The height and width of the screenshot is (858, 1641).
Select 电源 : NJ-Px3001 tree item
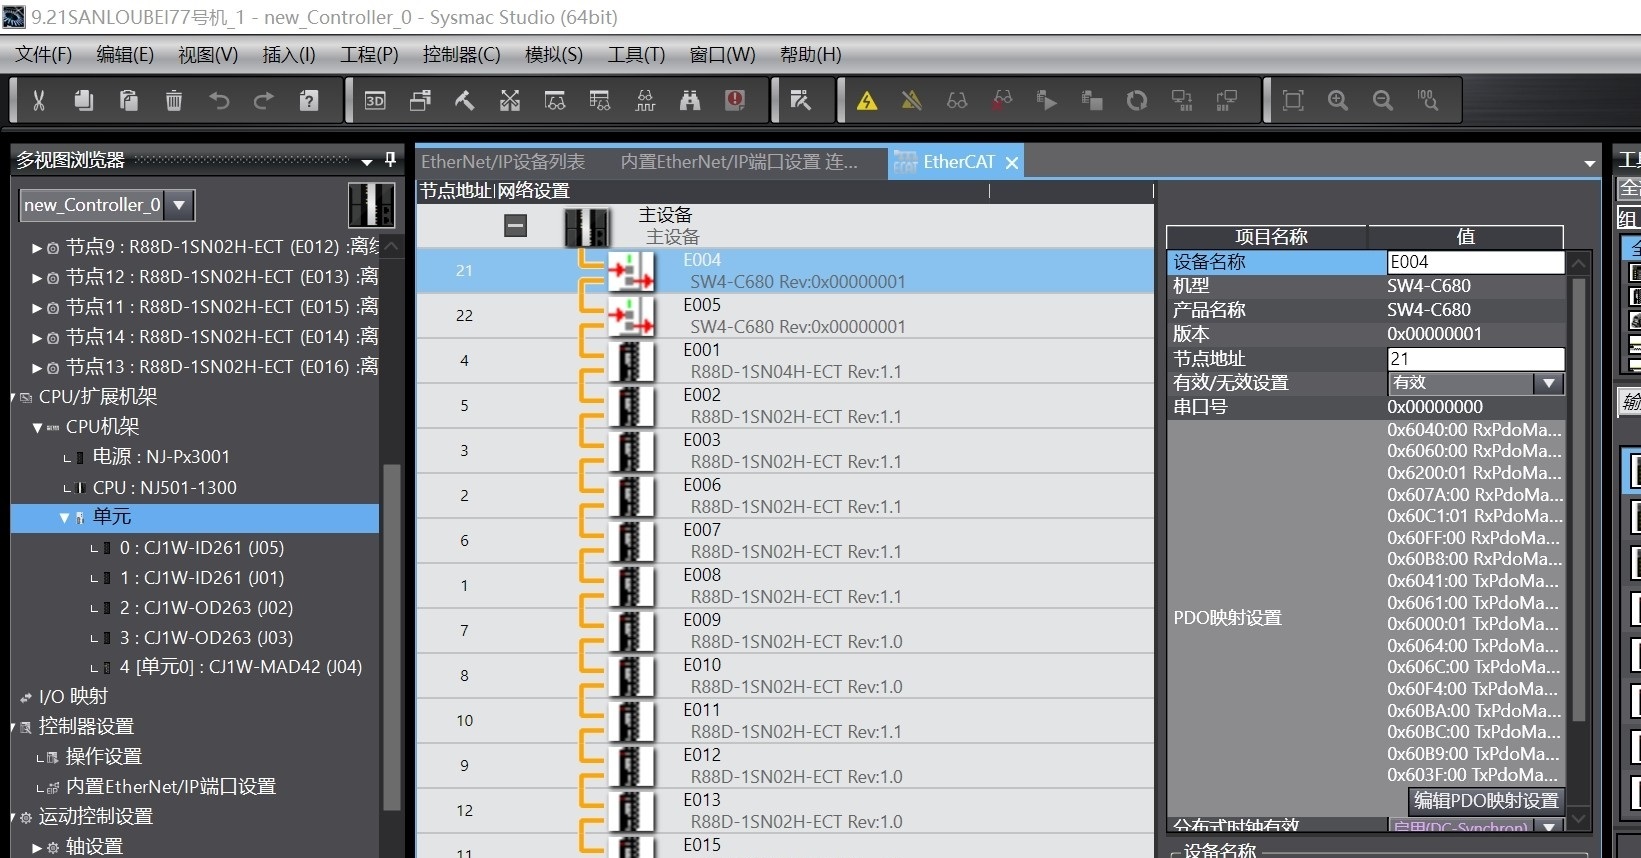161,457
